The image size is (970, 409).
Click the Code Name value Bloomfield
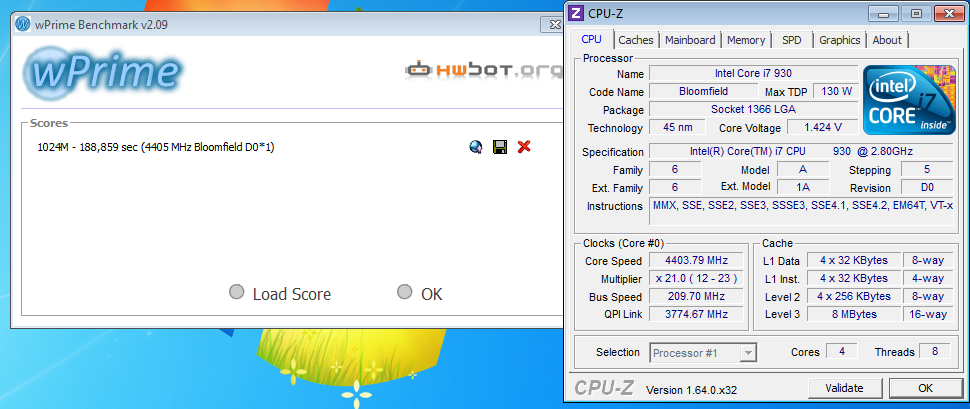point(703,91)
